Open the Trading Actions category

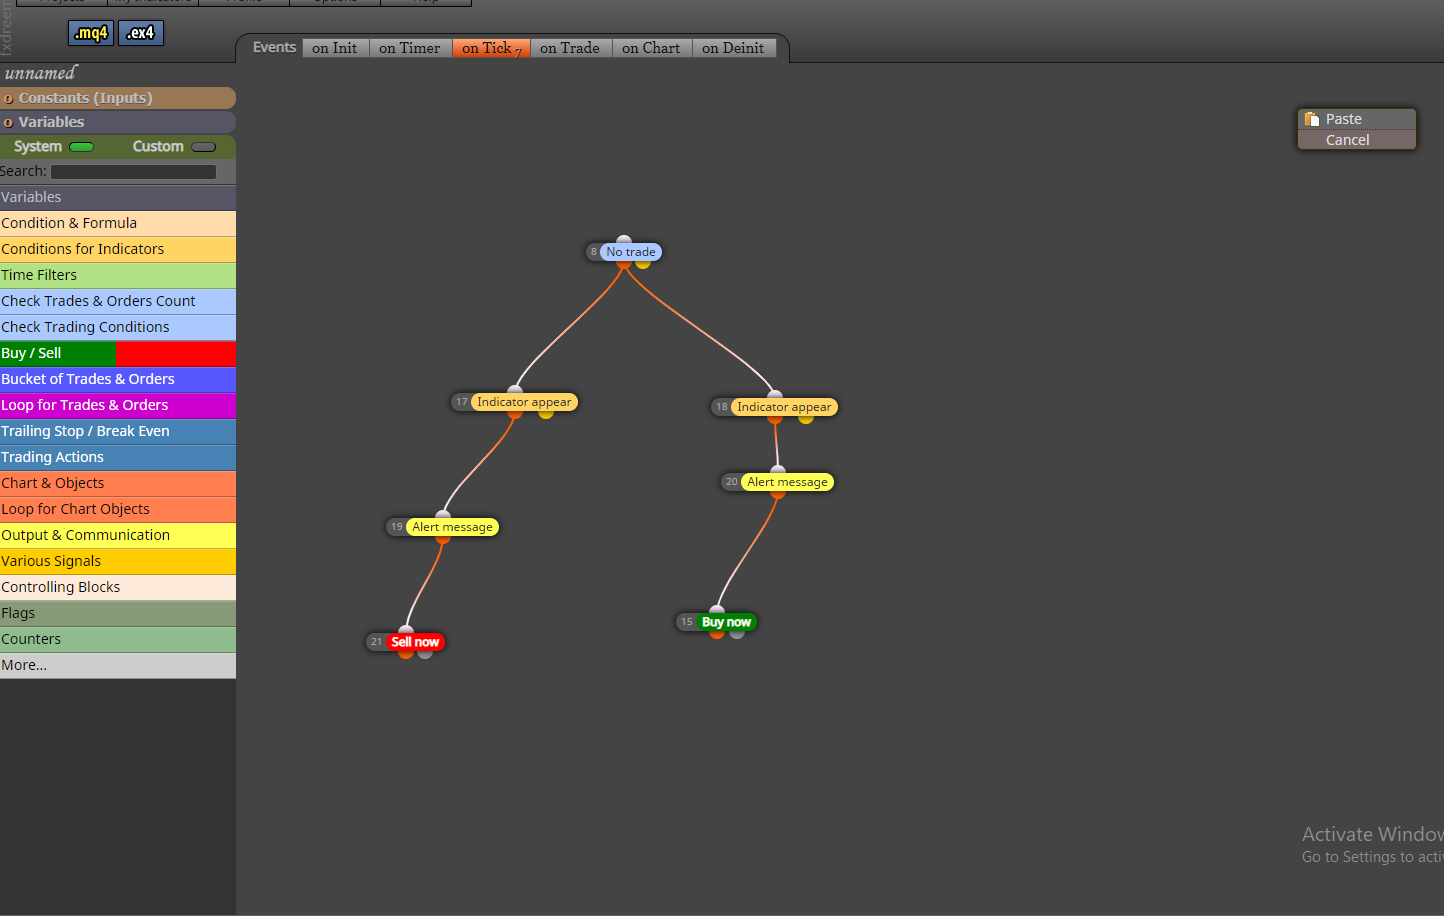[118, 458]
